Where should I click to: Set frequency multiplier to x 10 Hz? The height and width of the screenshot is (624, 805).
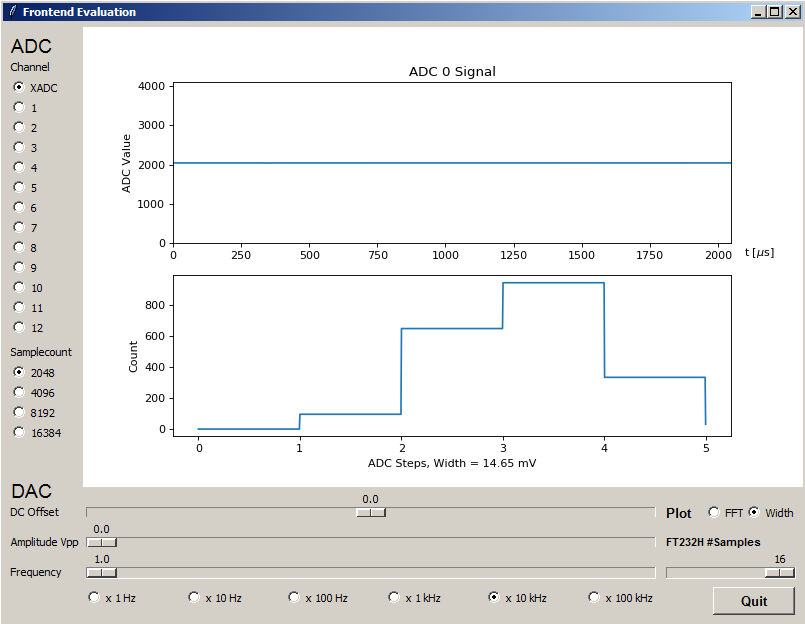(x=194, y=597)
